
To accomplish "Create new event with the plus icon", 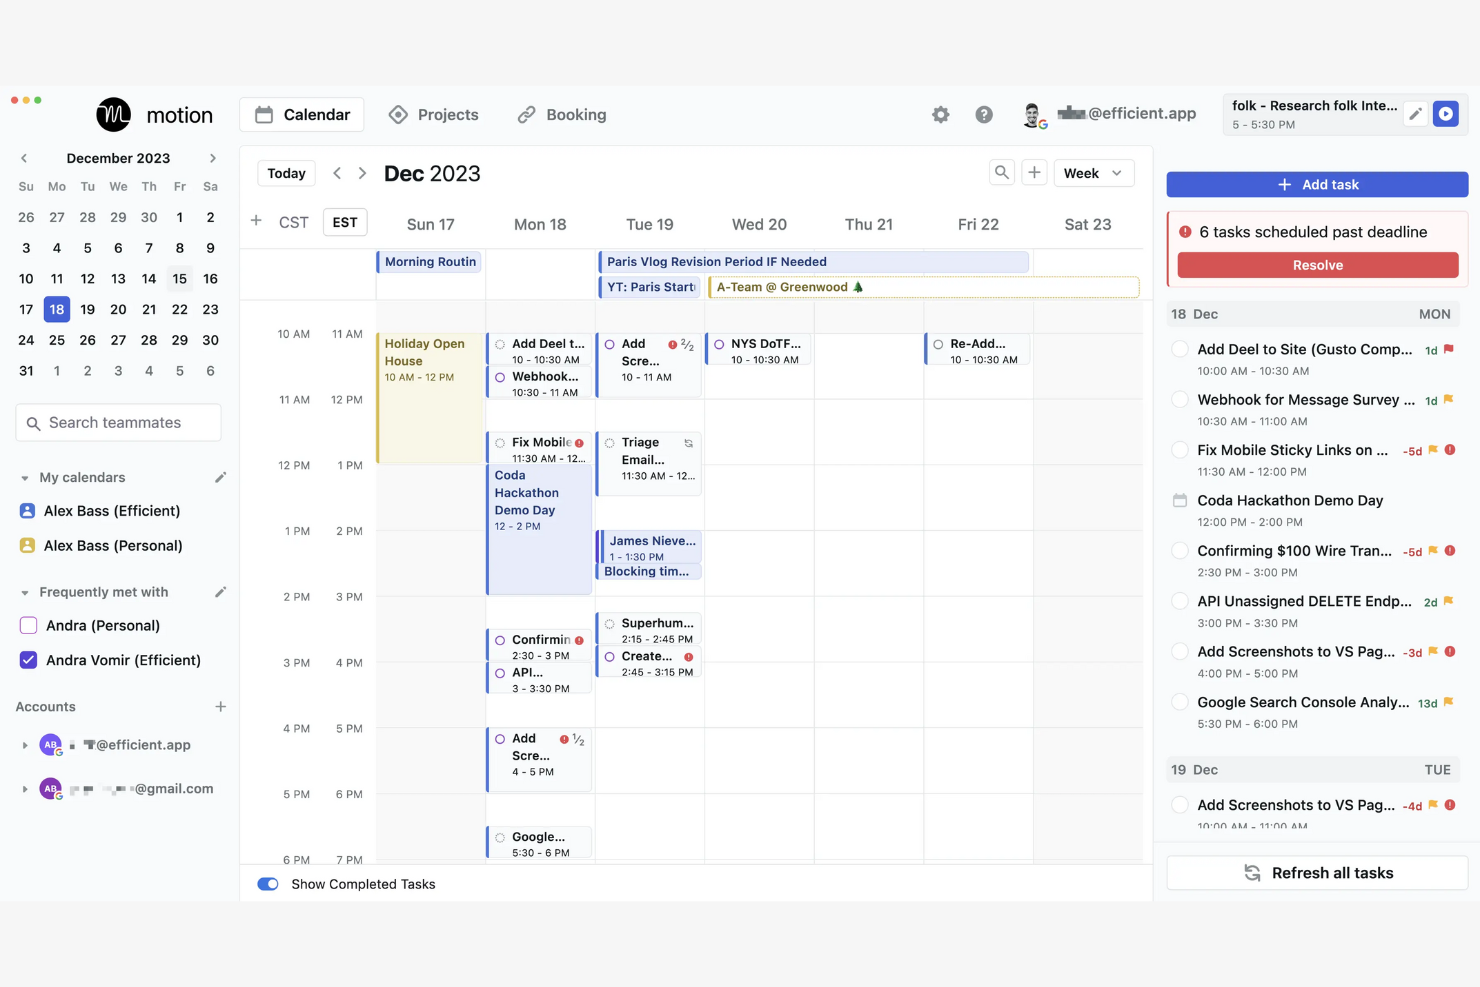I will 1034,172.
